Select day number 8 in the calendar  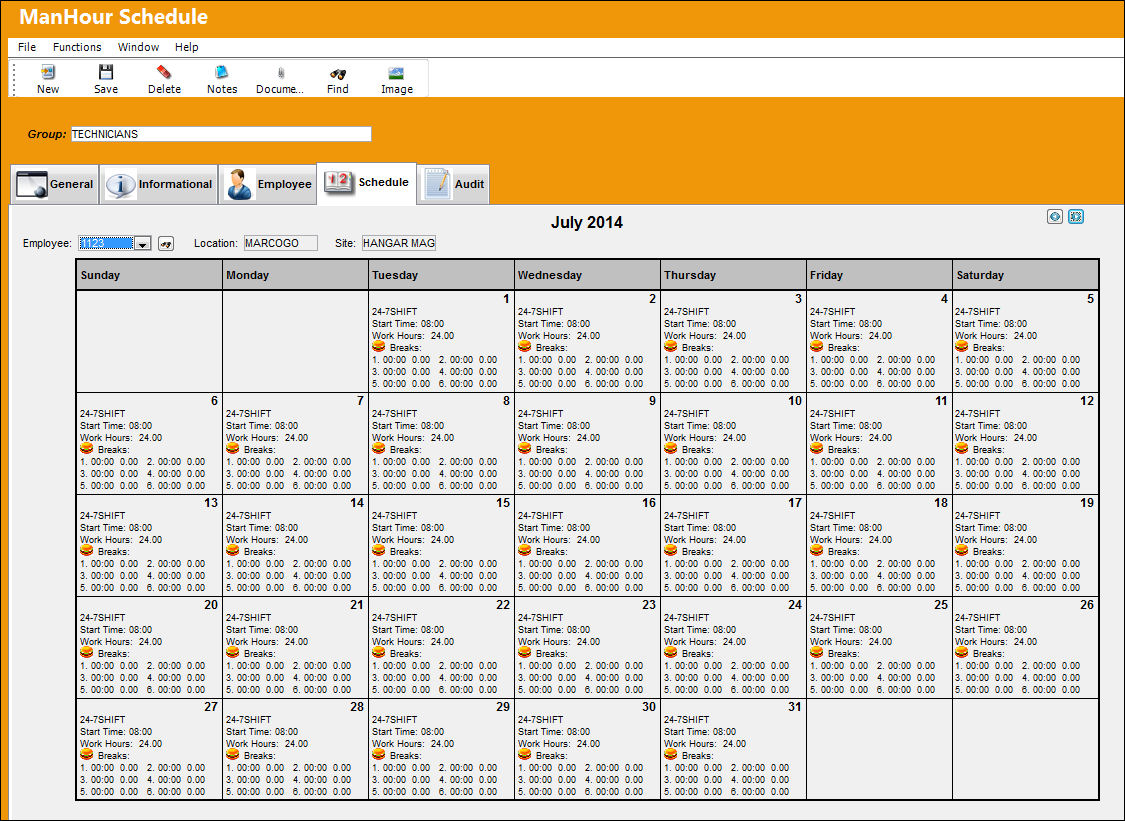click(507, 400)
